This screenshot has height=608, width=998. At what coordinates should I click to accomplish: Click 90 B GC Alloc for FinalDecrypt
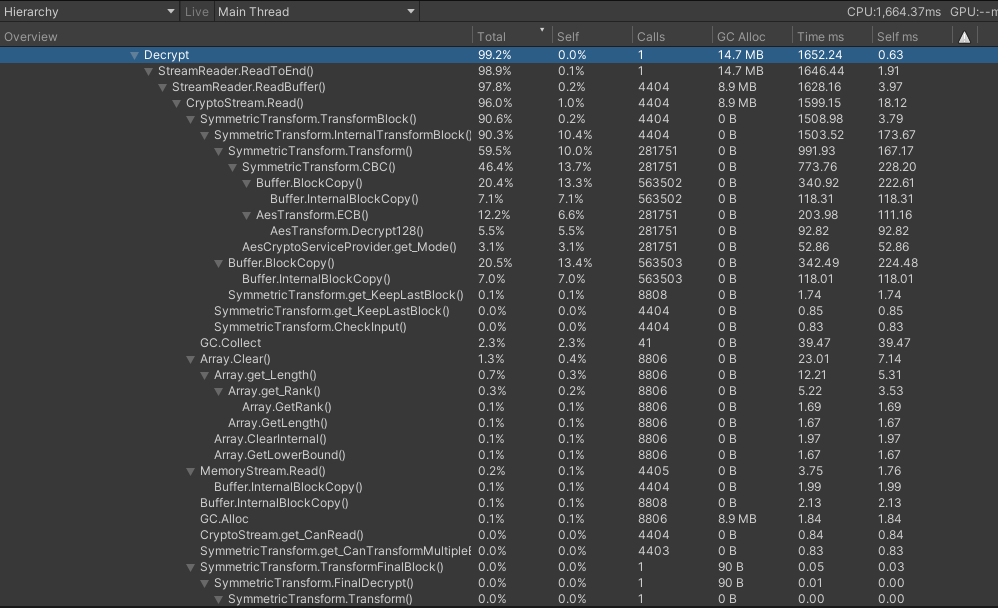tap(731, 583)
